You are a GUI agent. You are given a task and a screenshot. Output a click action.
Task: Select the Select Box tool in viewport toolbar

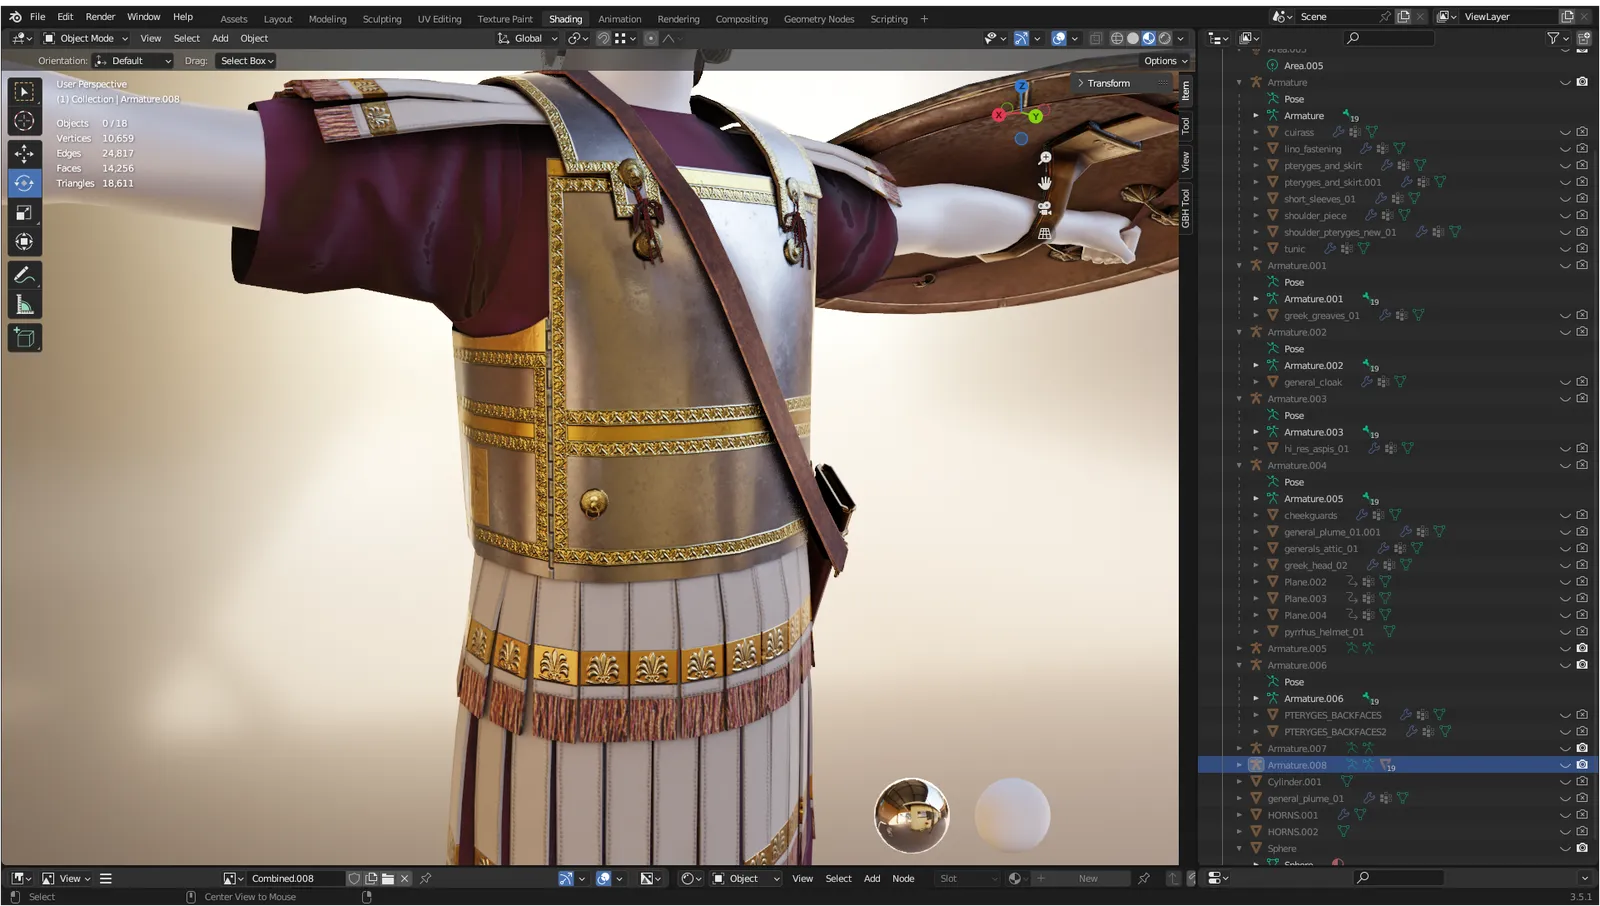tap(24, 92)
